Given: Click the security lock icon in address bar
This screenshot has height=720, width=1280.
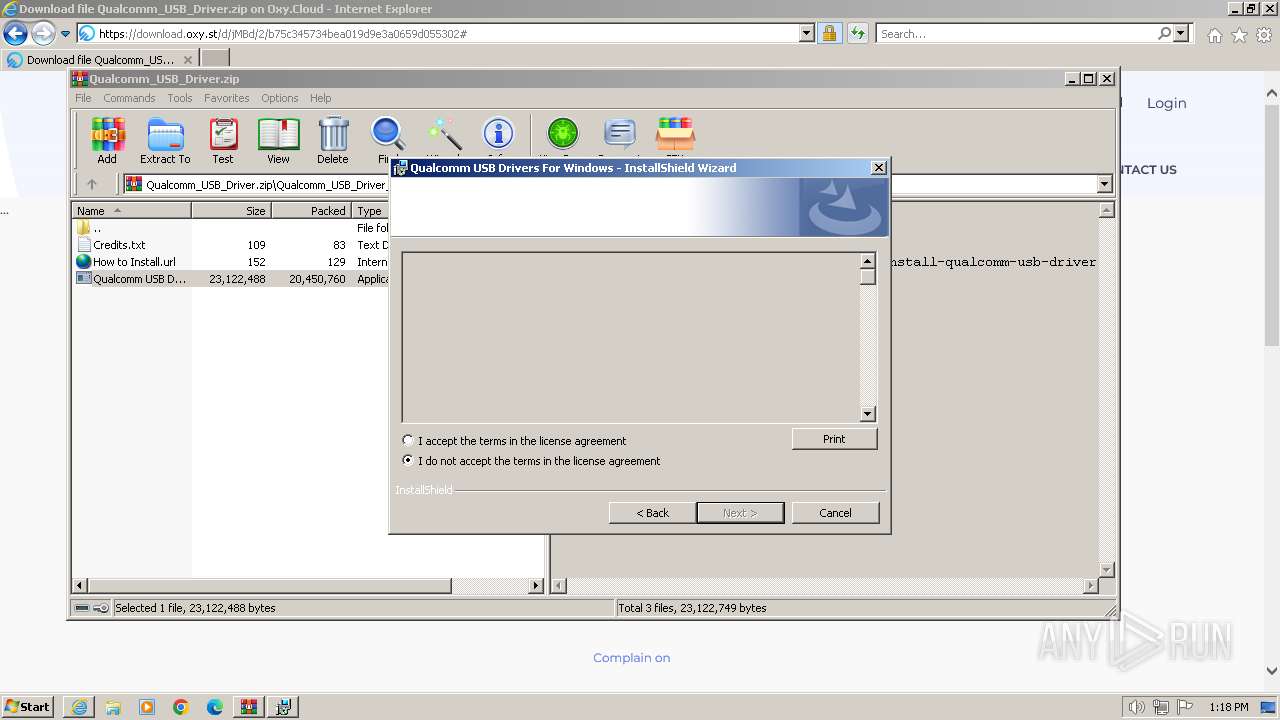Looking at the screenshot, I should point(829,34).
